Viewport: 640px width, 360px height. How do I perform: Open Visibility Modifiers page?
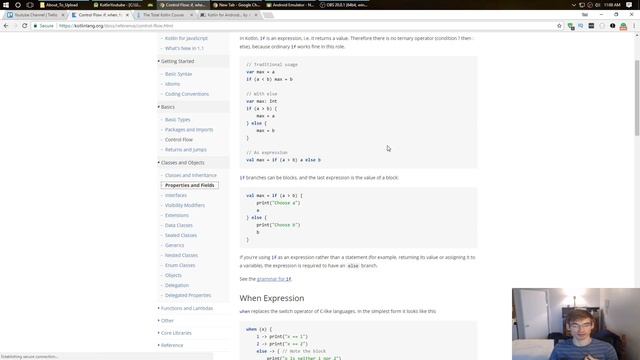pyautogui.click(x=185, y=205)
